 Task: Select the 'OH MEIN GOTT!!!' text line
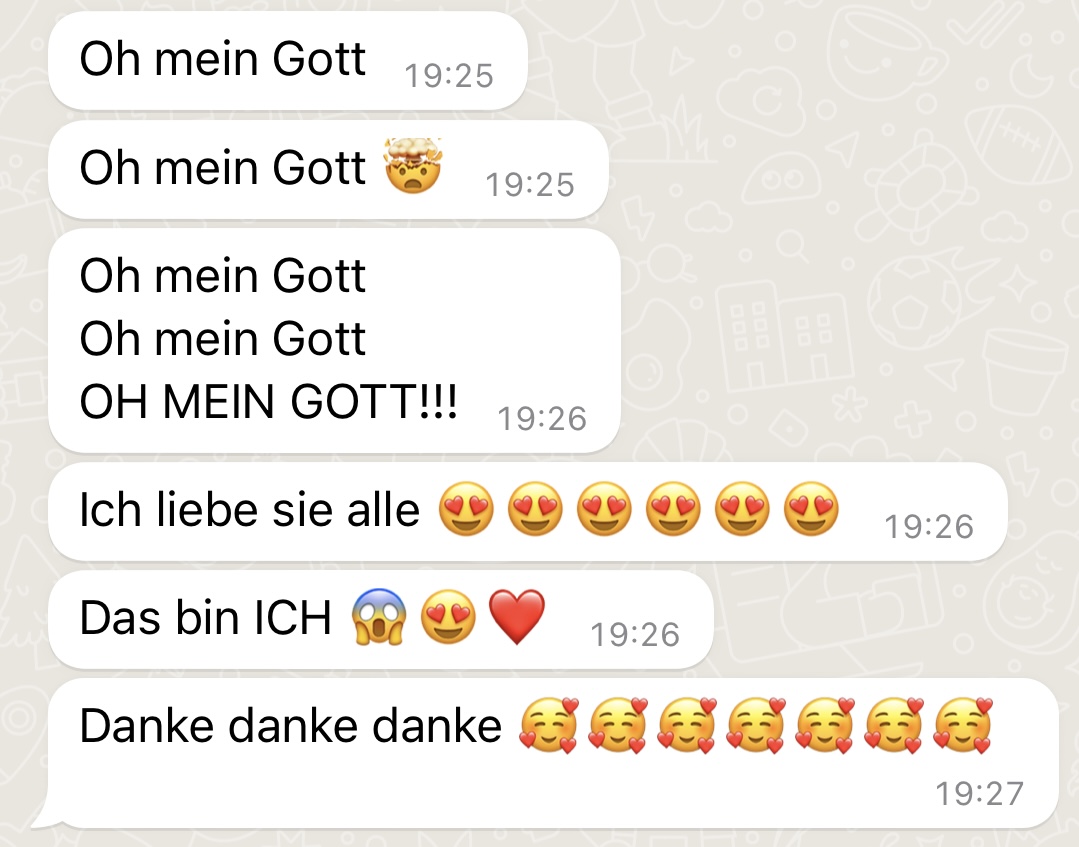point(268,402)
